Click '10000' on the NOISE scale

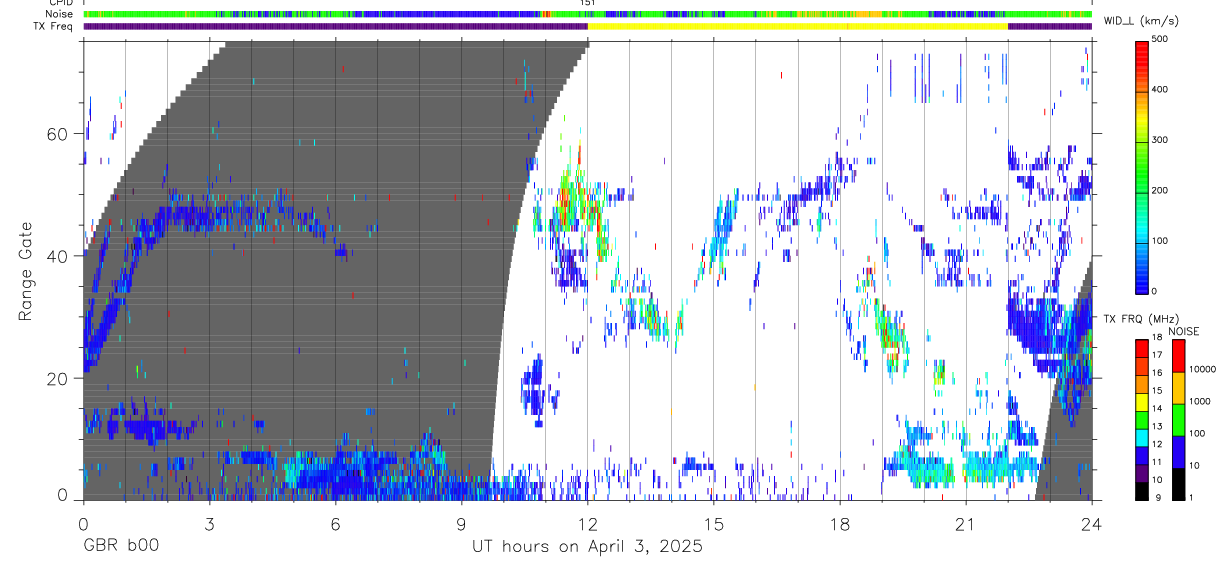click(1203, 370)
